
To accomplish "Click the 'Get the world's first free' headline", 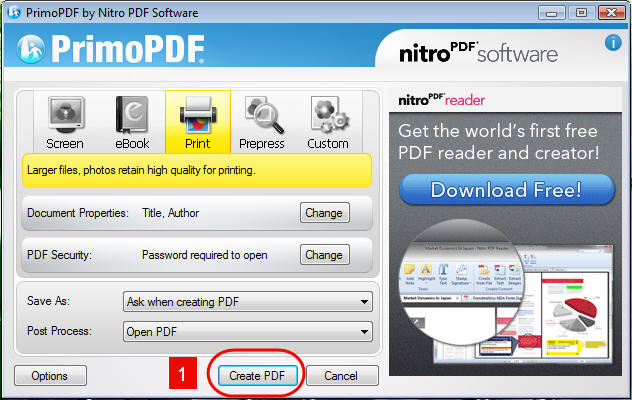I will point(498,142).
